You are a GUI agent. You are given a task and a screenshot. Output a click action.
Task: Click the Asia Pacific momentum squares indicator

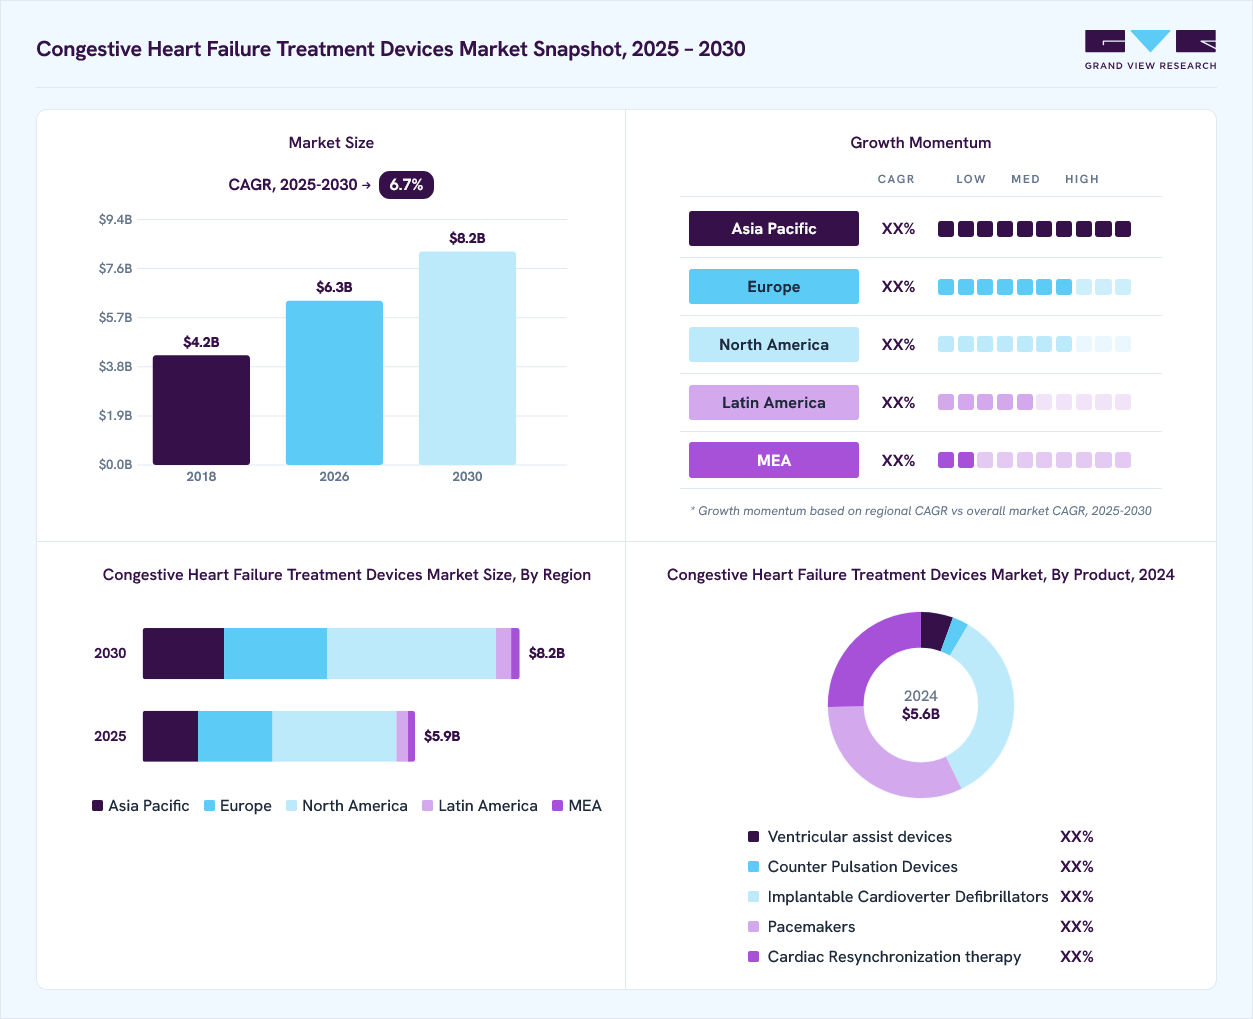coord(1034,229)
